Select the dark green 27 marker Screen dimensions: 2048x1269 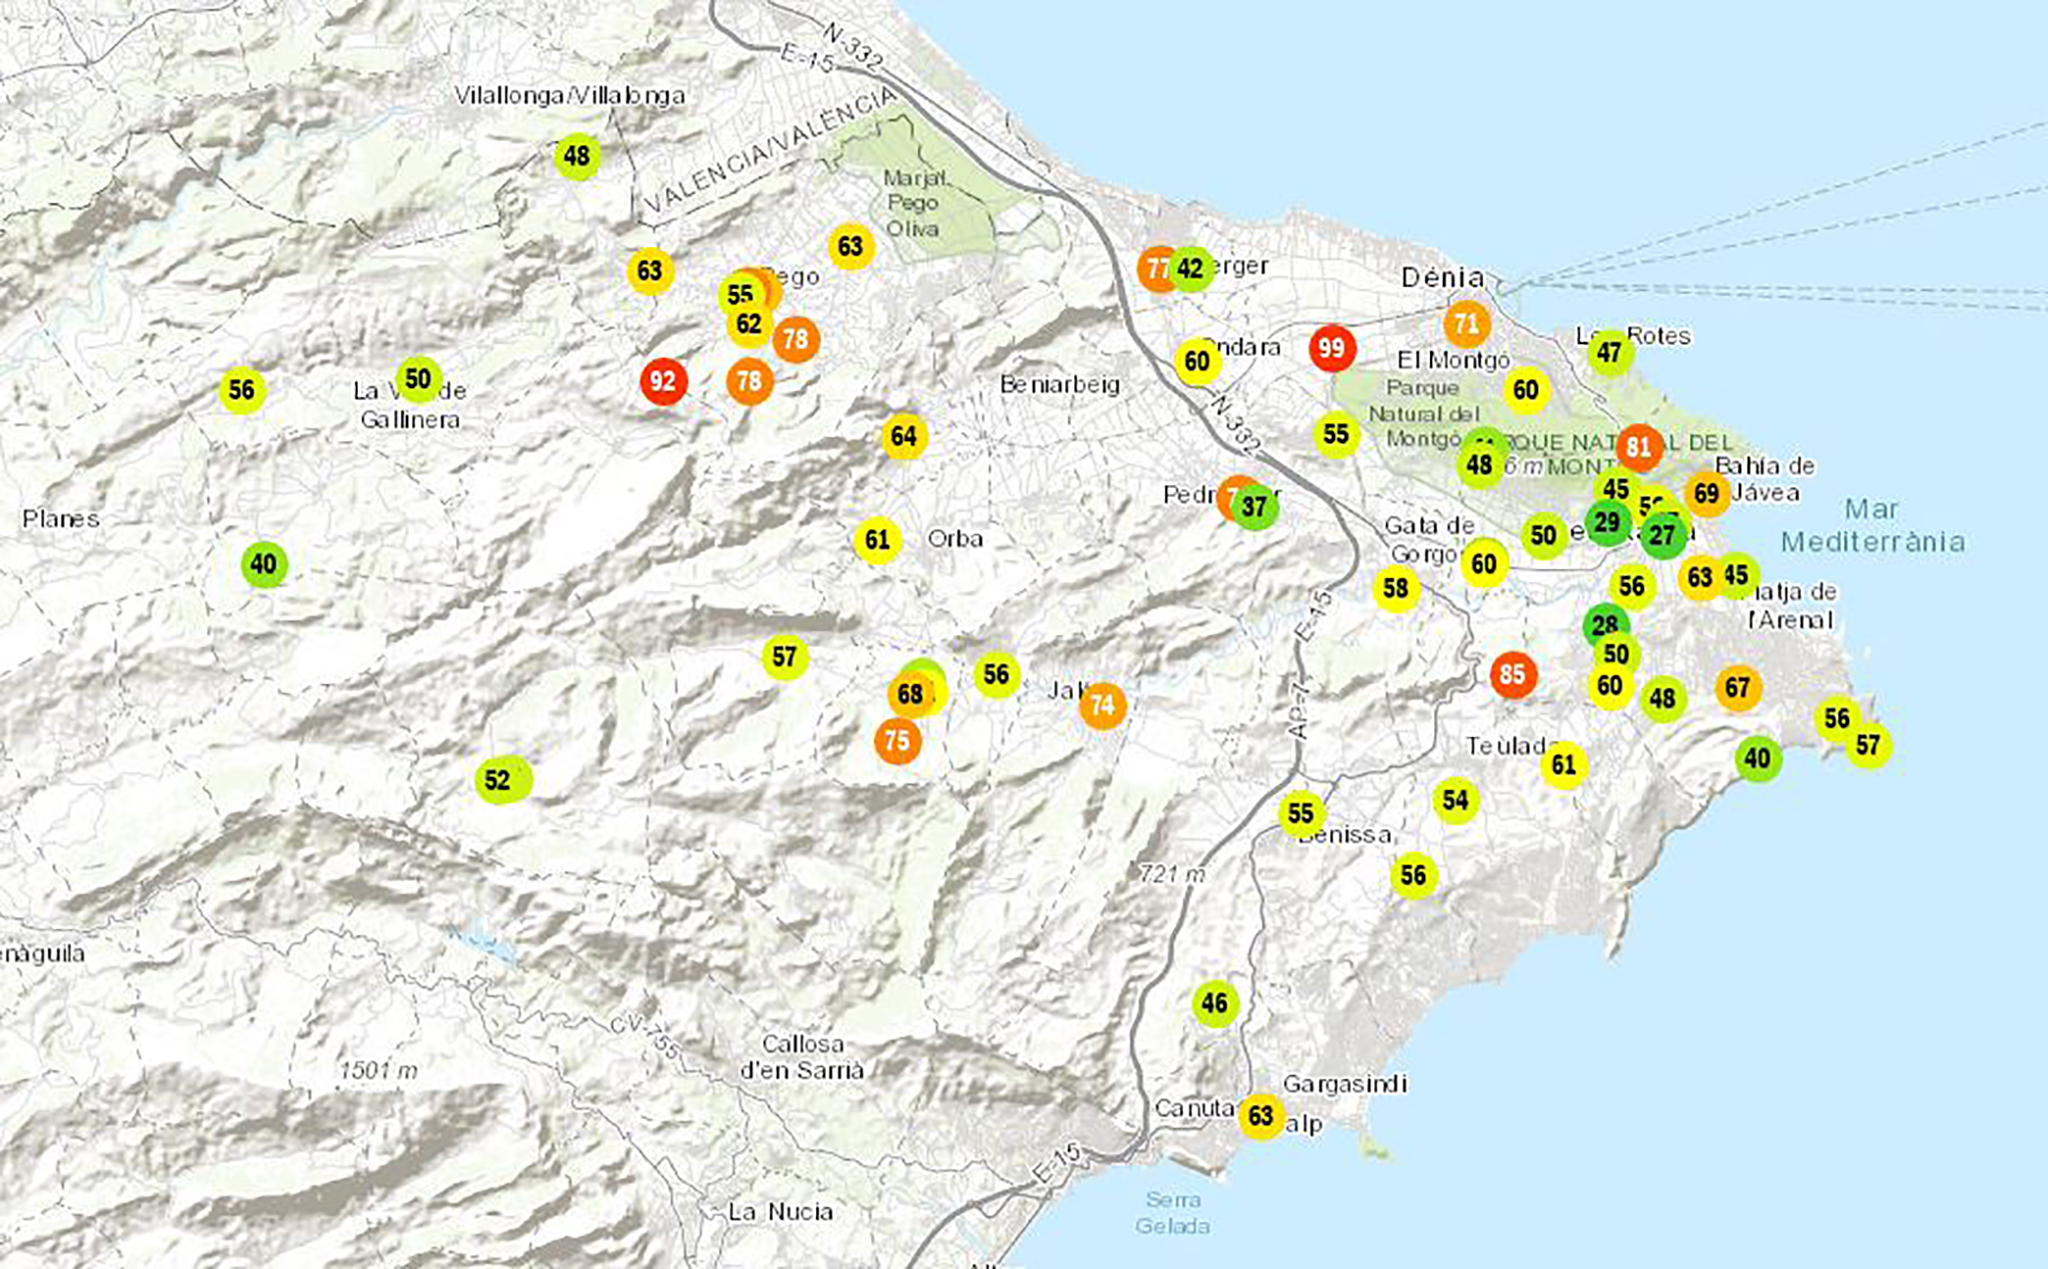click(x=1663, y=536)
